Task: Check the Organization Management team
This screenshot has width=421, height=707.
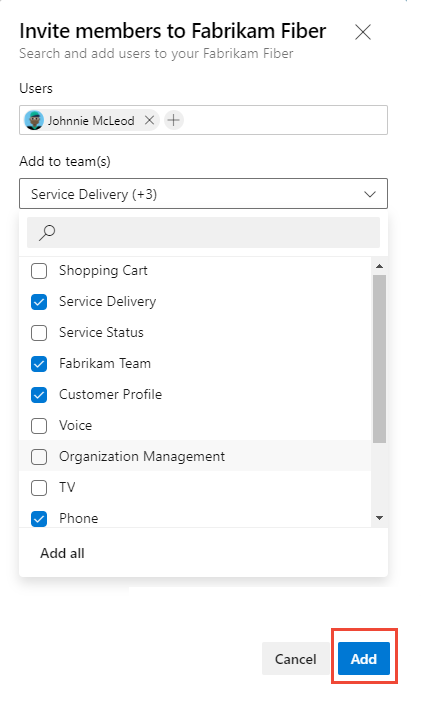Action: 39,457
